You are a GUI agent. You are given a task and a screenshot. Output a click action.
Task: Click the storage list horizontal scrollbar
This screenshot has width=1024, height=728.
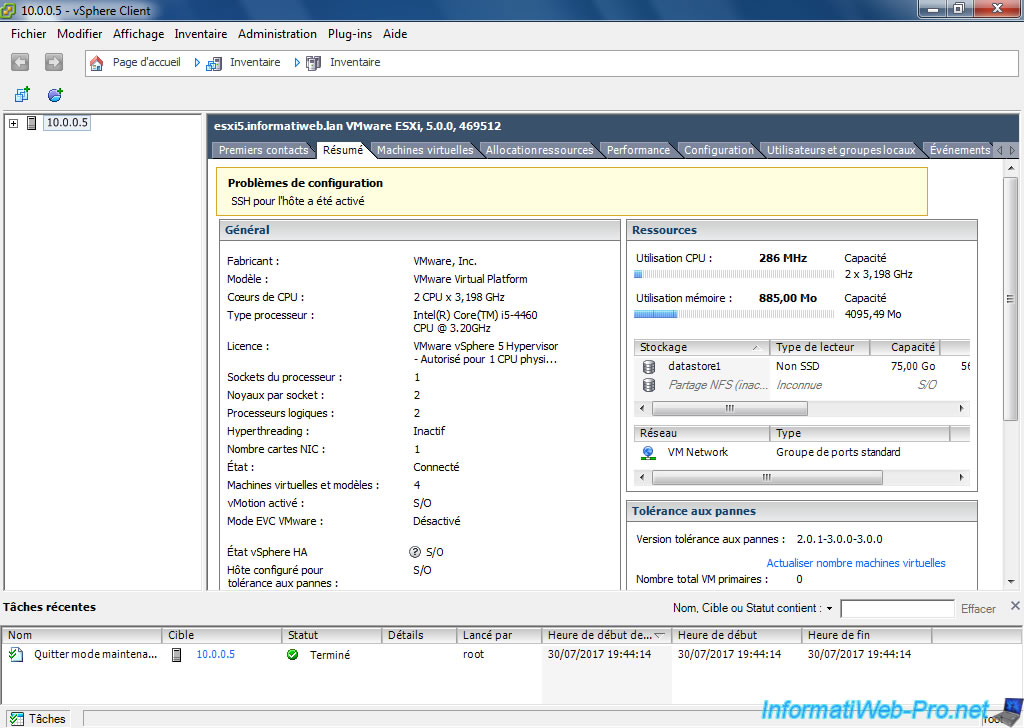point(730,409)
